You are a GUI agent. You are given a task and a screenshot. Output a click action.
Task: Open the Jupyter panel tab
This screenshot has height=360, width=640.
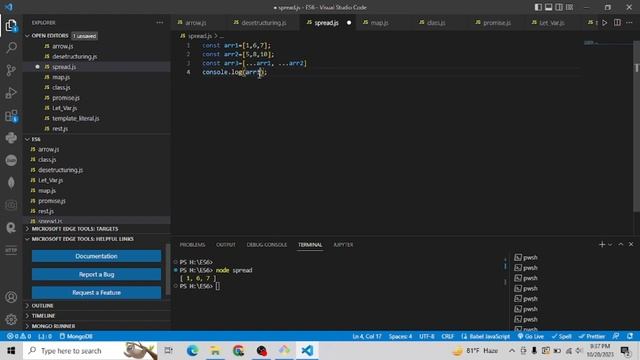pos(343,244)
